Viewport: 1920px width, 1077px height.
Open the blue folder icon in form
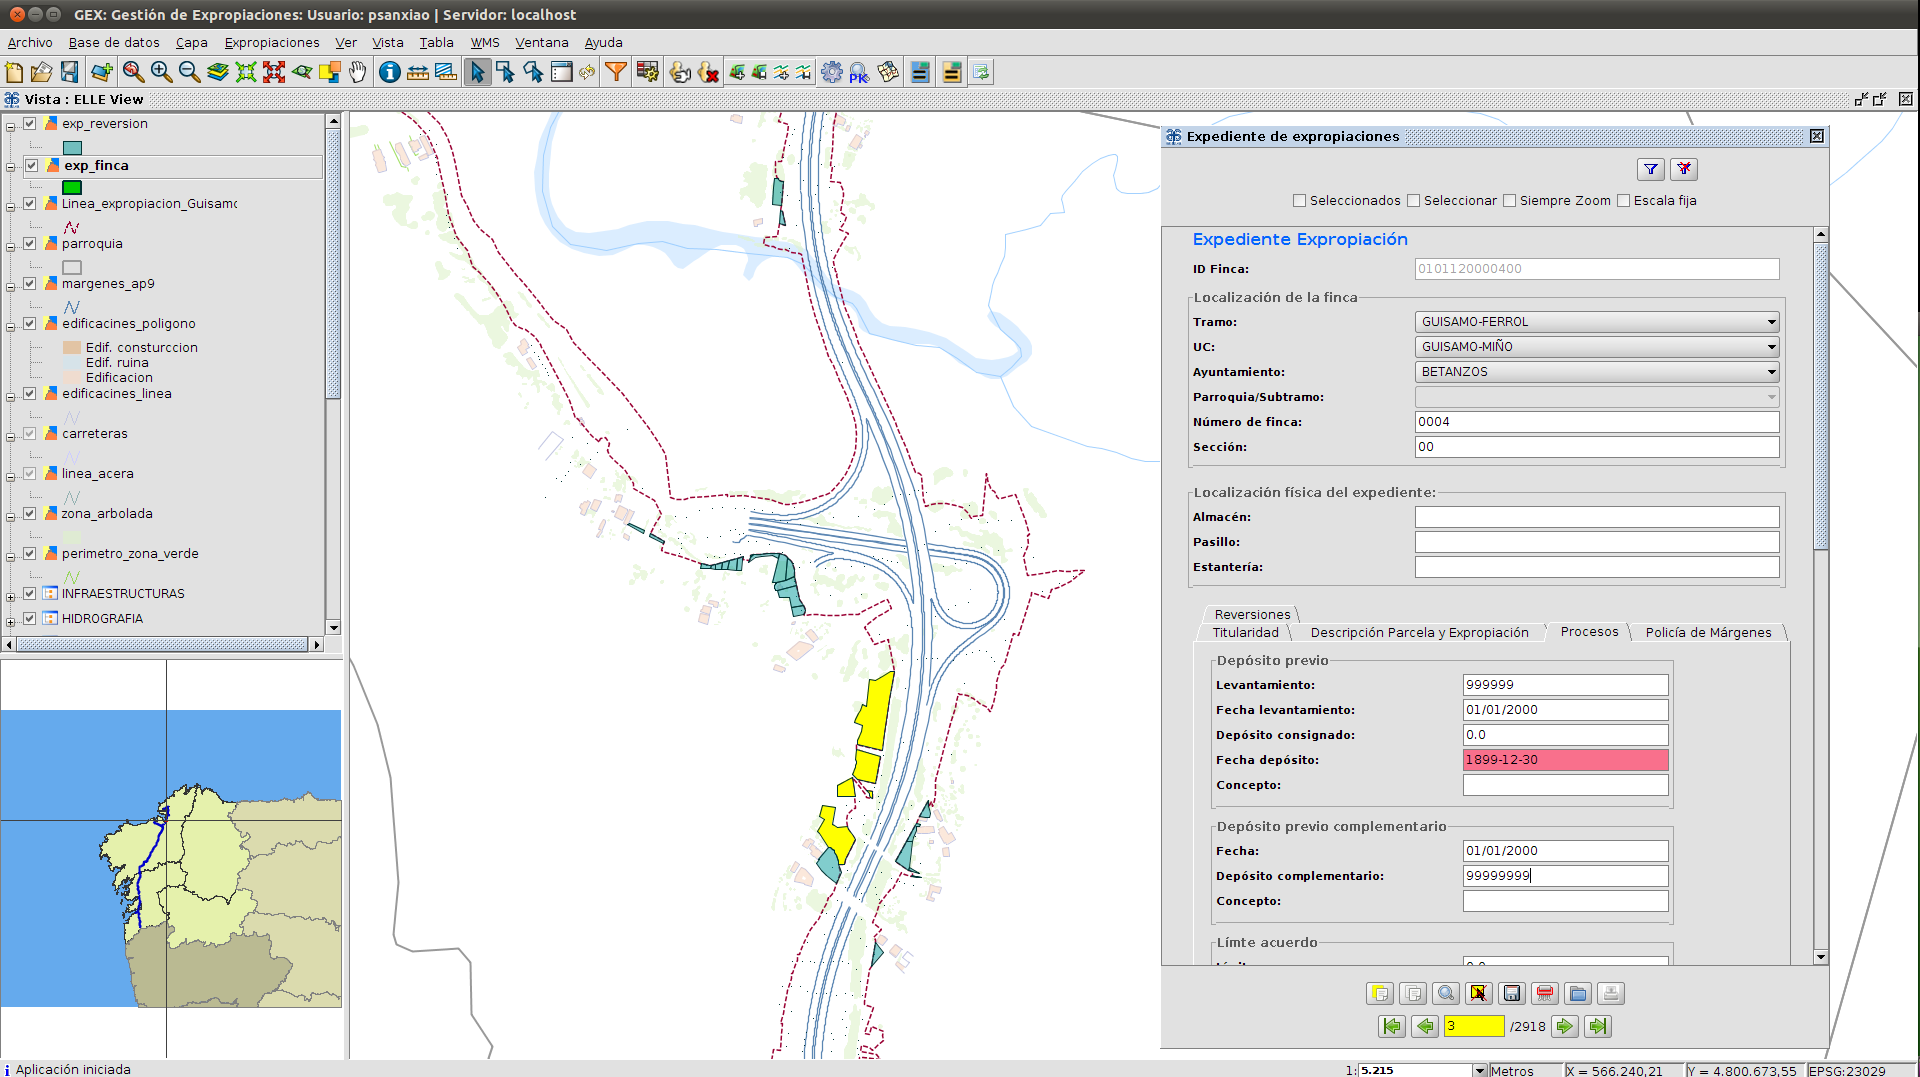point(1578,993)
